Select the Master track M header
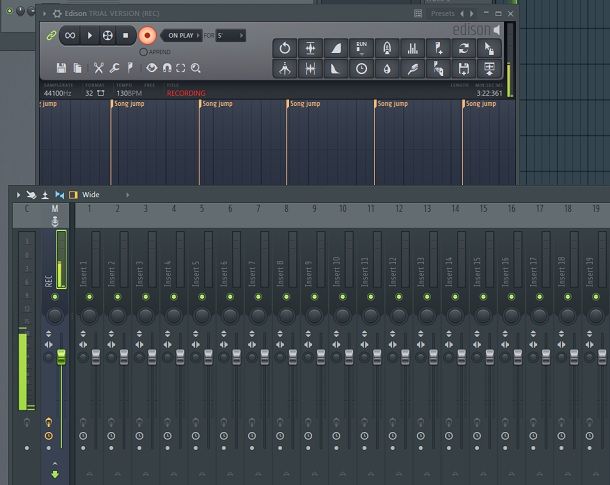610x485 pixels. (x=55, y=209)
